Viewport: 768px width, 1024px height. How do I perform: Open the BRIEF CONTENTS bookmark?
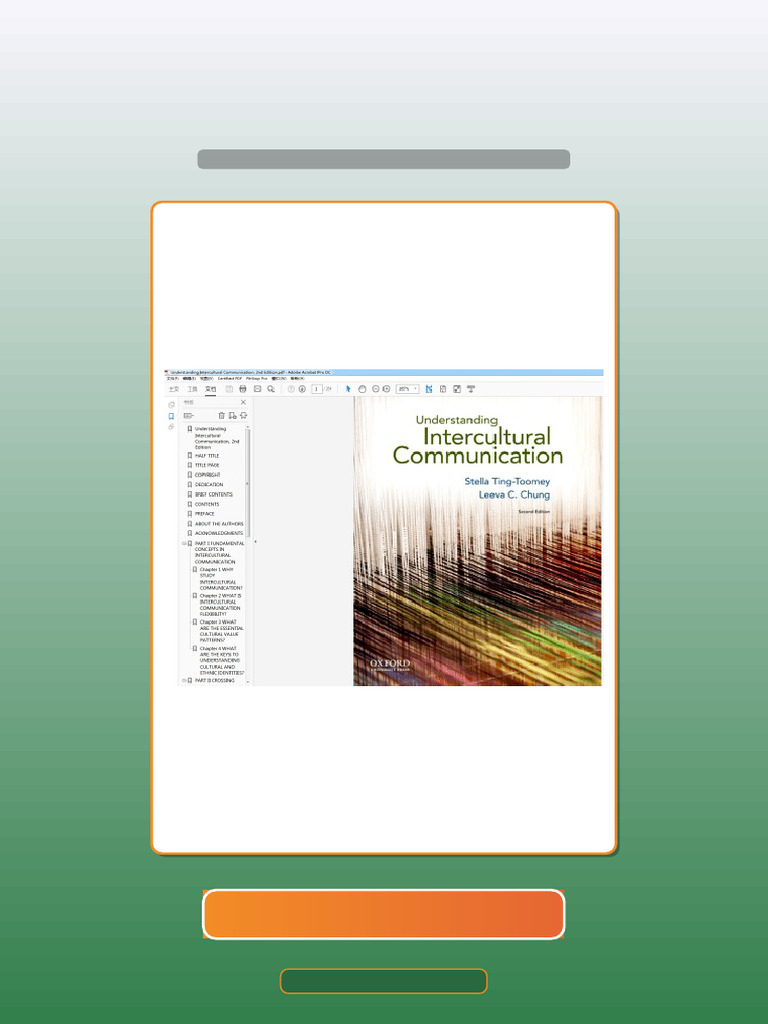(214, 494)
